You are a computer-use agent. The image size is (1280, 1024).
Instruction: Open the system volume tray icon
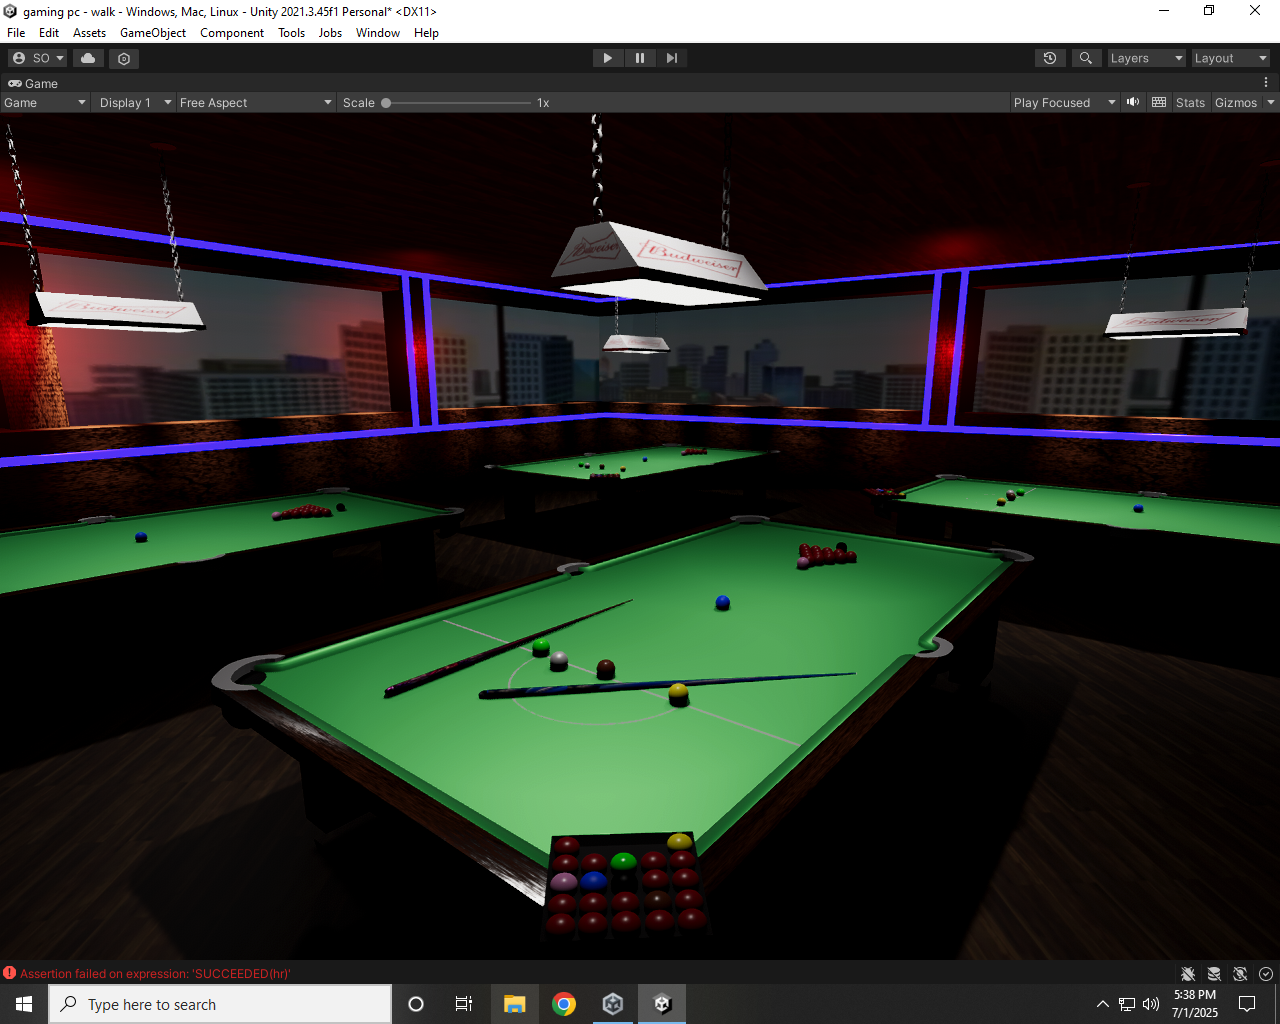1151,1004
